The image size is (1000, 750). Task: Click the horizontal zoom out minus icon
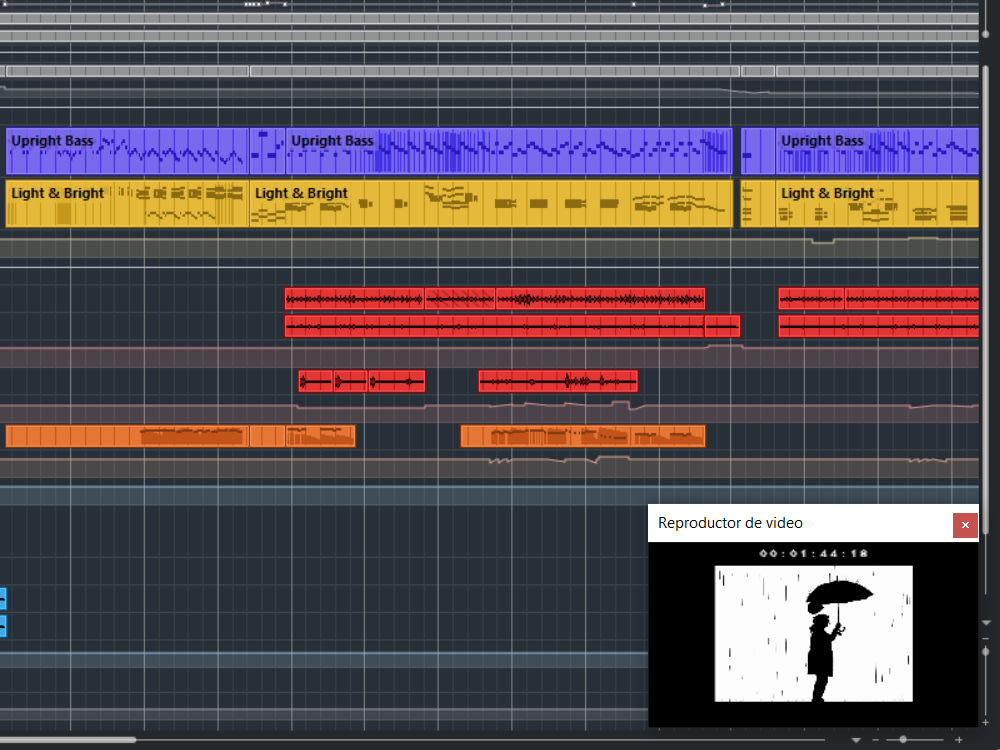[x=875, y=740]
